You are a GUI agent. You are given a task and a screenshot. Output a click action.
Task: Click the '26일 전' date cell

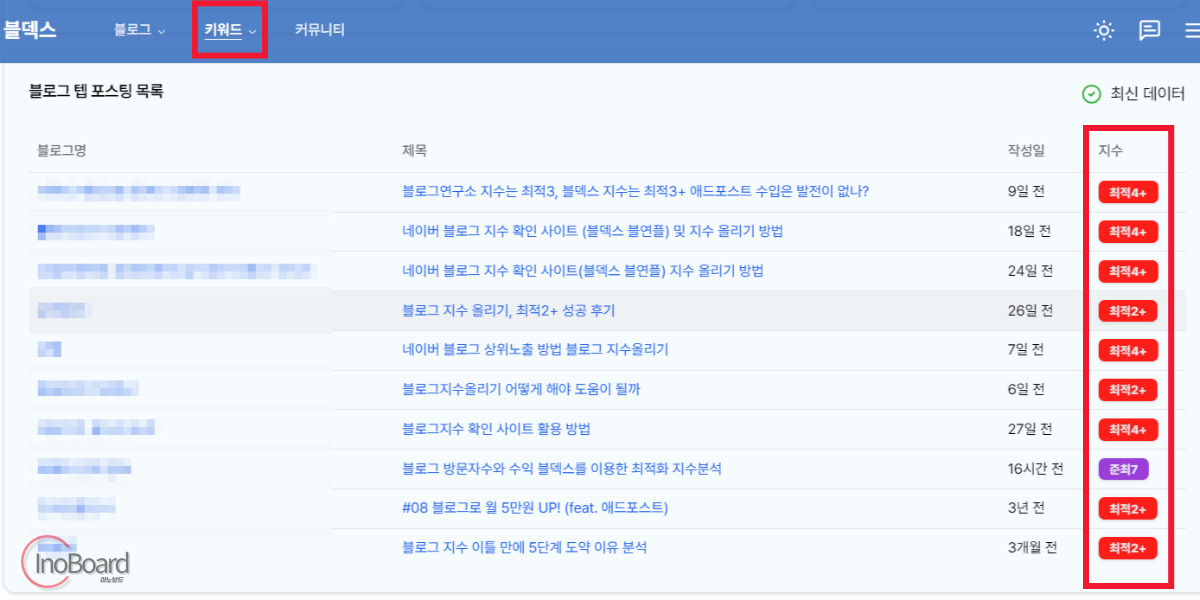pos(1030,310)
